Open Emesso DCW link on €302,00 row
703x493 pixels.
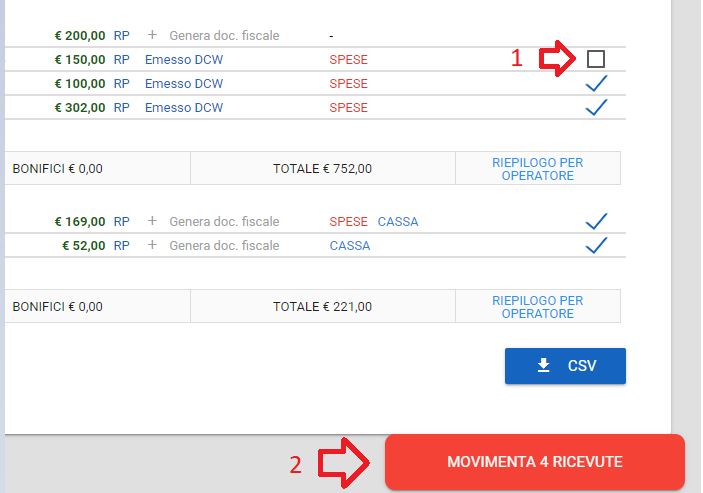click(x=183, y=107)
